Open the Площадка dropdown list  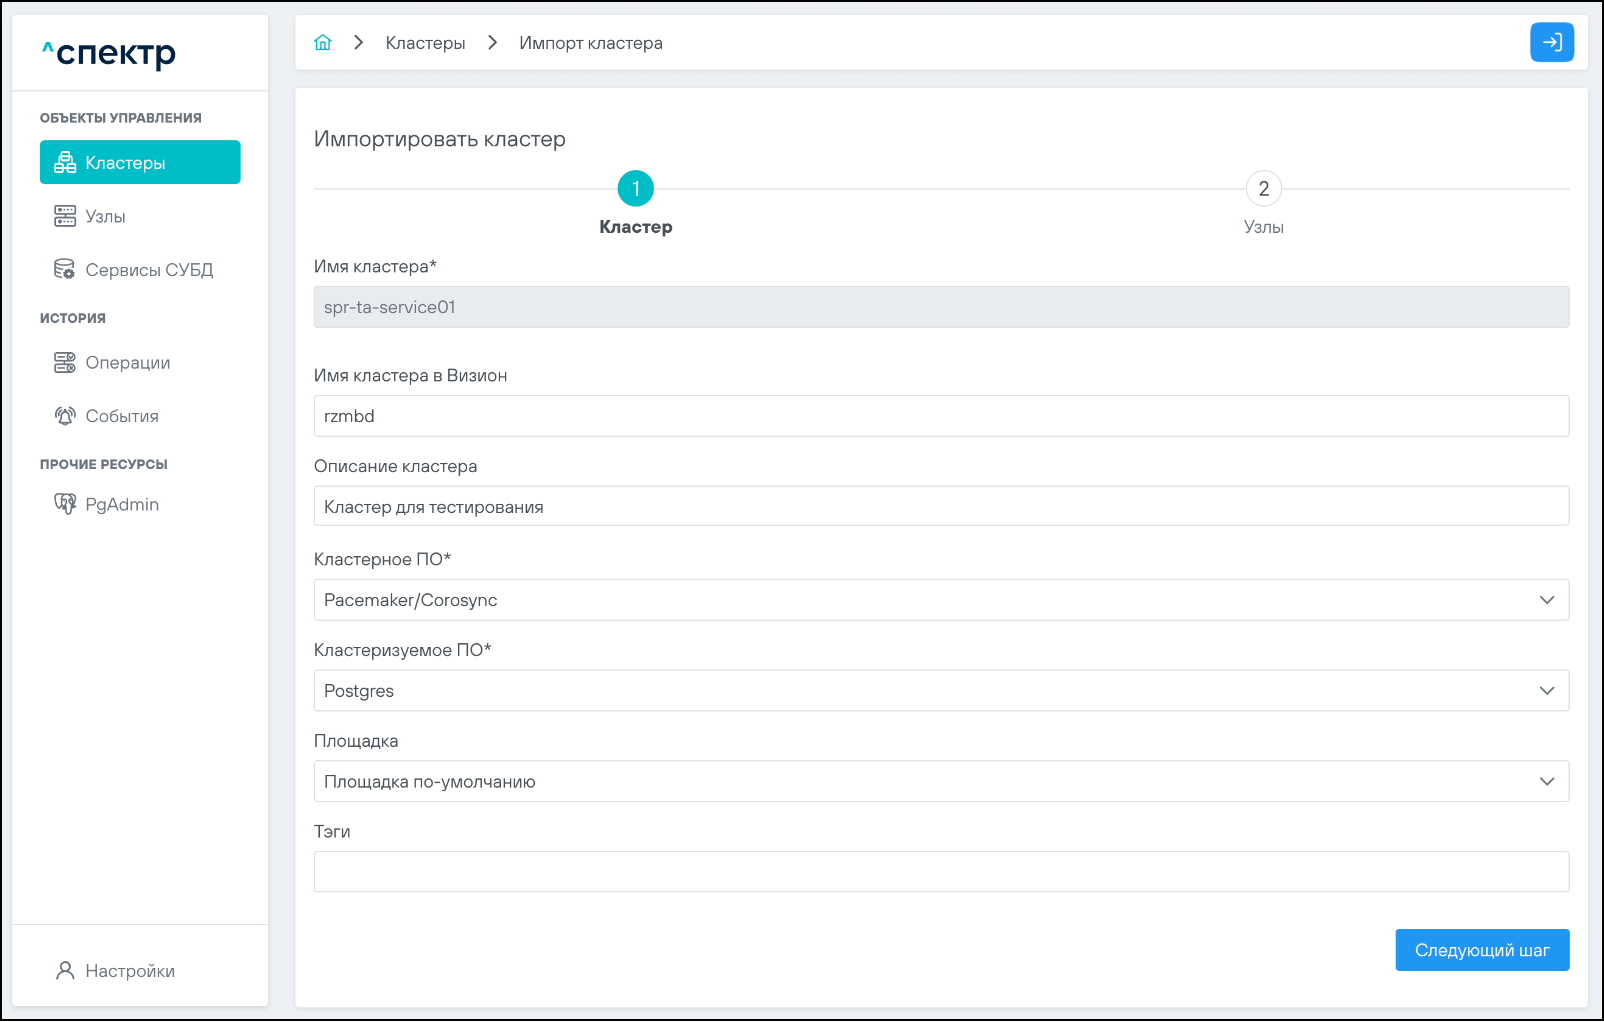[940, 782]
